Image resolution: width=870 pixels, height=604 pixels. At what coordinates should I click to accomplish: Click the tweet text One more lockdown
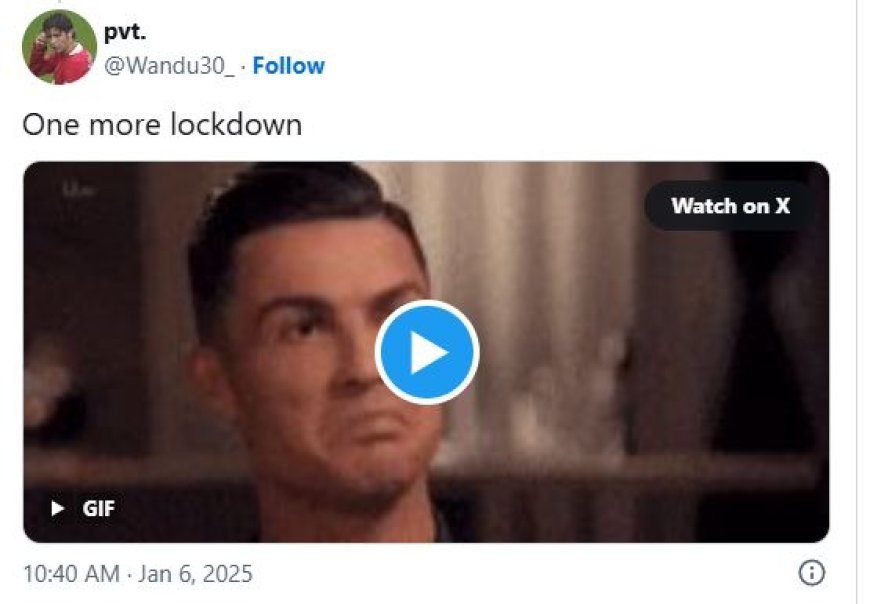point(162,124)
